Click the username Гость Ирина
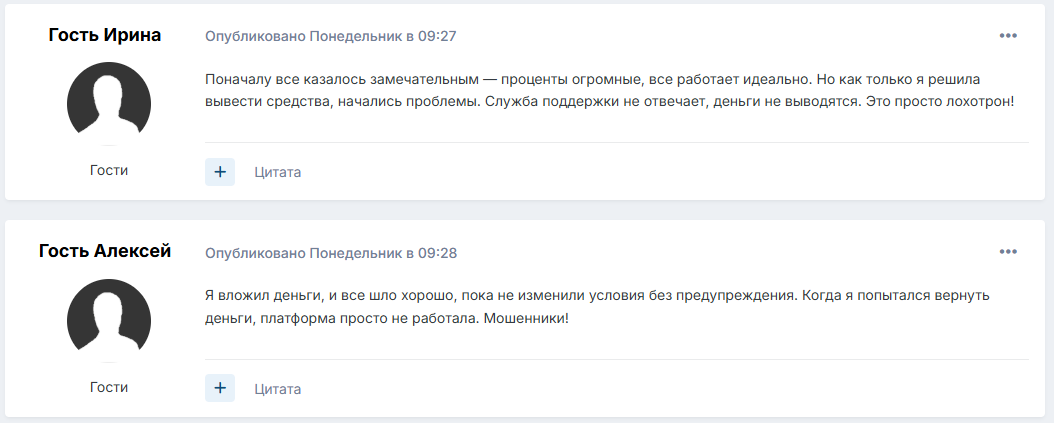Image resolution: width=1054 pixels, height=423 pixels. pyautogui.click(x=105, y=35)
